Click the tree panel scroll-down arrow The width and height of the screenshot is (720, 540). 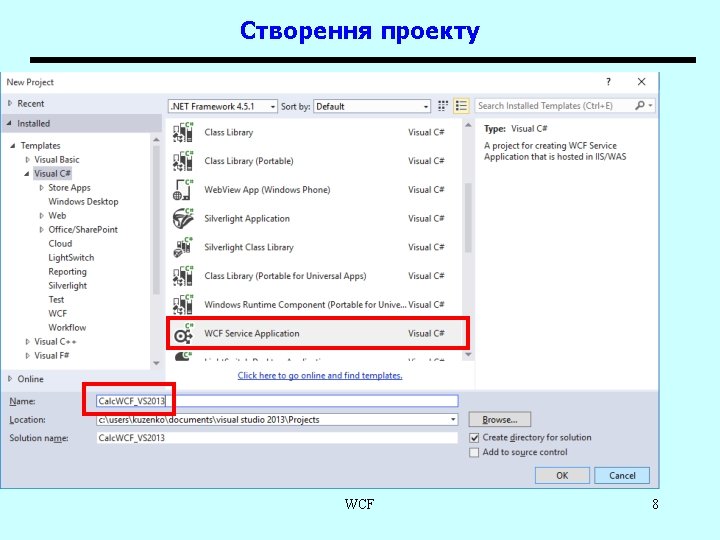tap(156, 363)
